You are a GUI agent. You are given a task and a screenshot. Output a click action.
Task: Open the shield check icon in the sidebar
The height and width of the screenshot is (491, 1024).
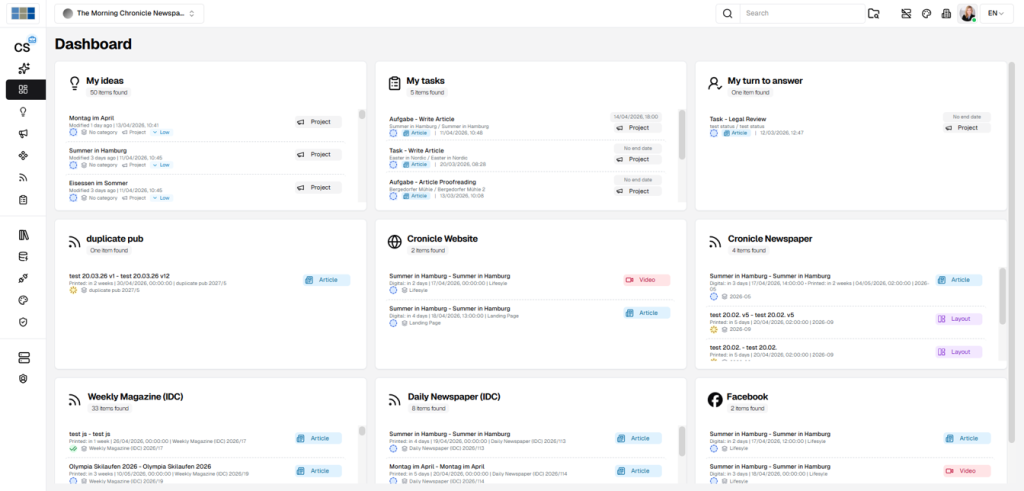(23, 322)
